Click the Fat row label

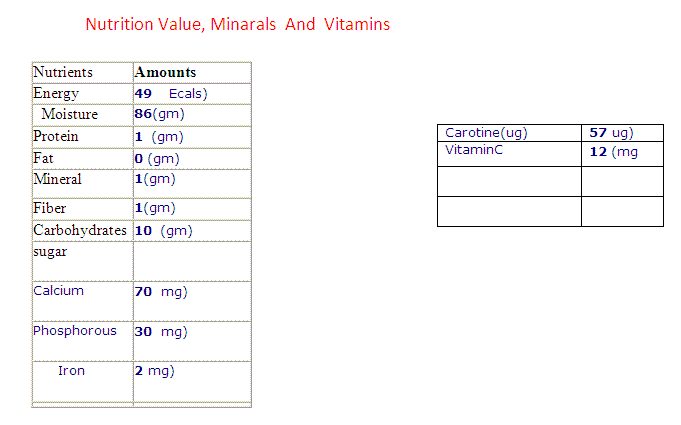click(x=43, y=158)
